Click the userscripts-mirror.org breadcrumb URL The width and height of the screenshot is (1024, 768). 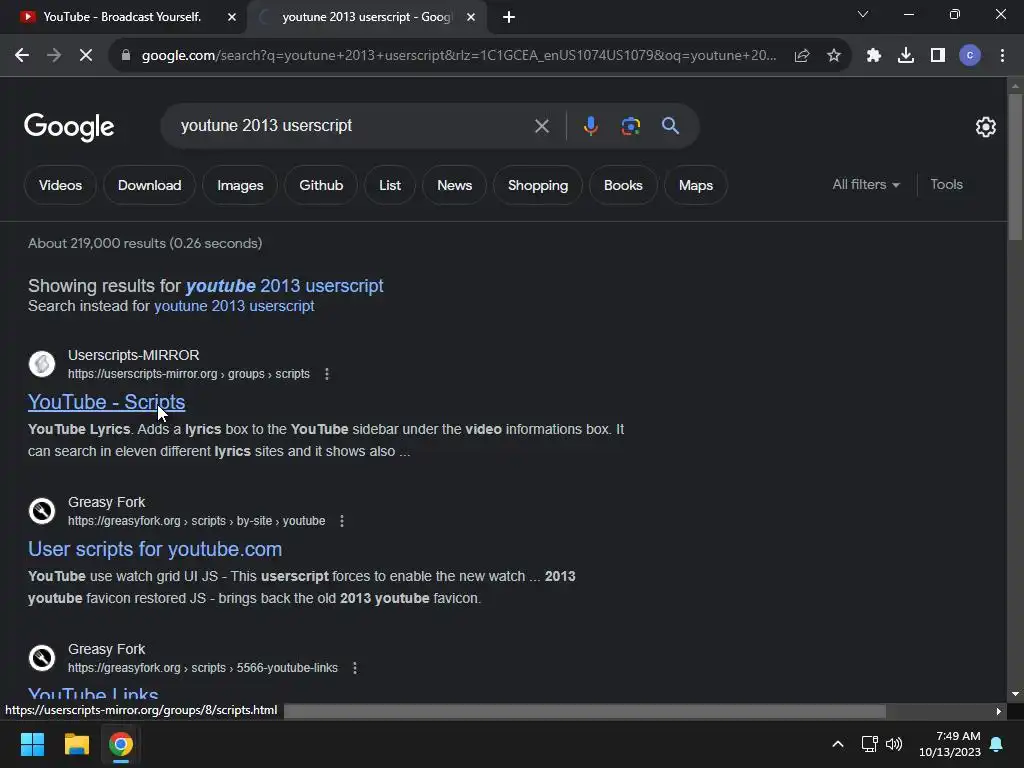(189, 374)
